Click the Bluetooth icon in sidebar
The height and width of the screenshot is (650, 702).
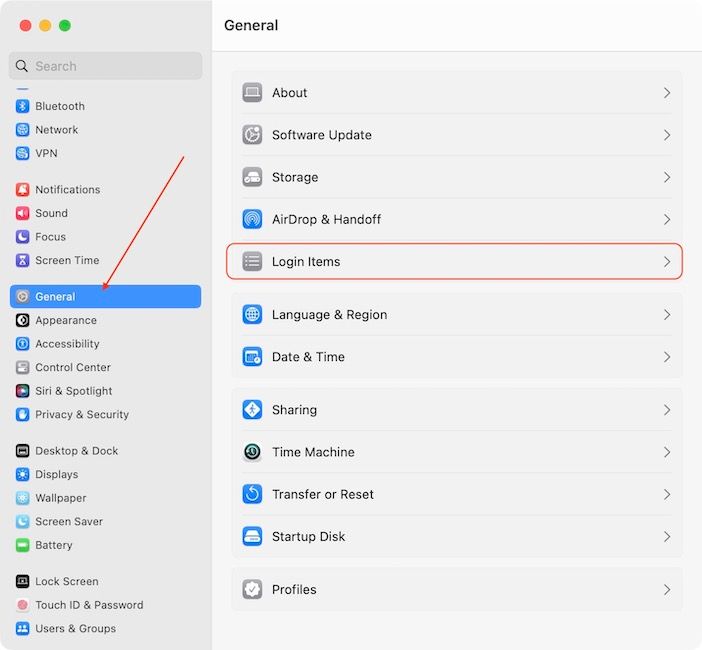pos(23,106)
